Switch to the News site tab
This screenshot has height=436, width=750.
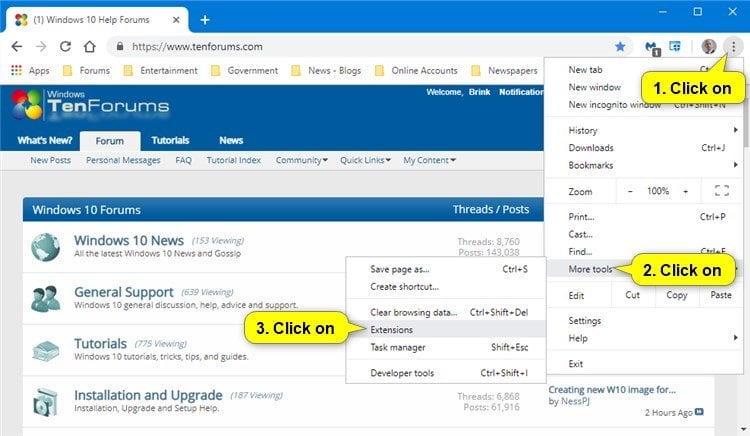point(231,141)
